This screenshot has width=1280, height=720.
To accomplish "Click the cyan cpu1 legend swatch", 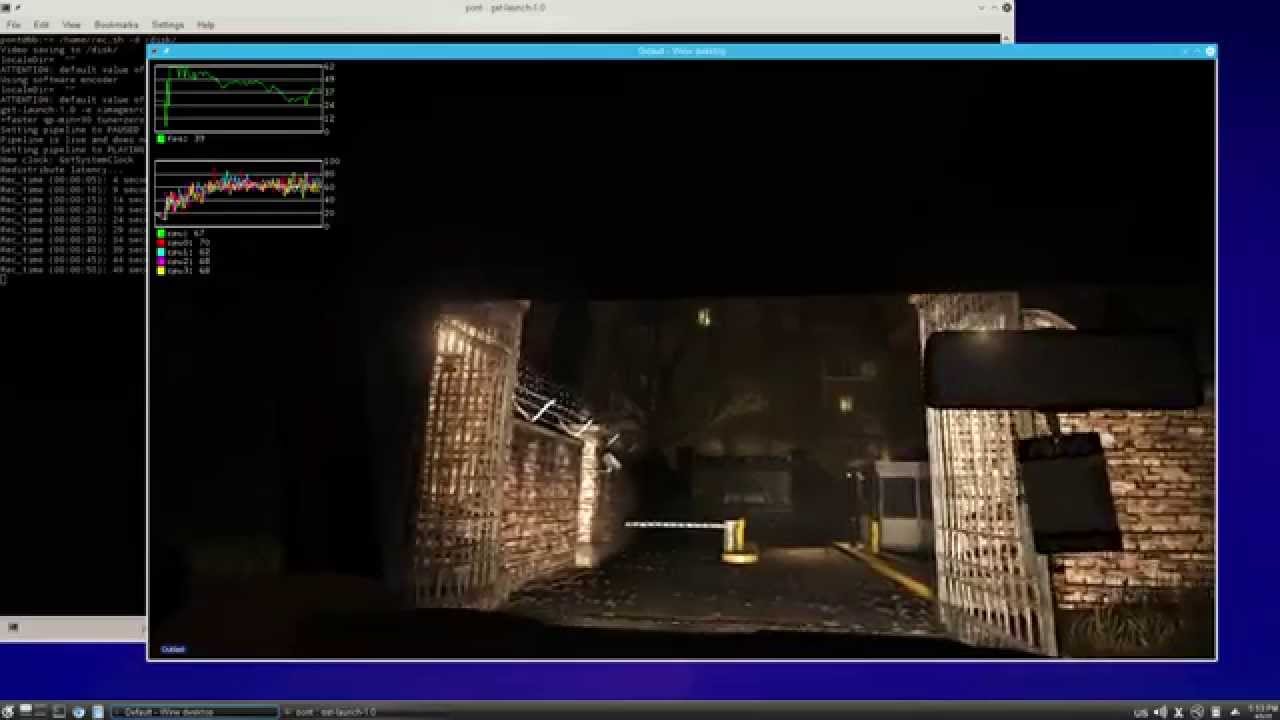I will pyautogui.click(x=161, y=252).
